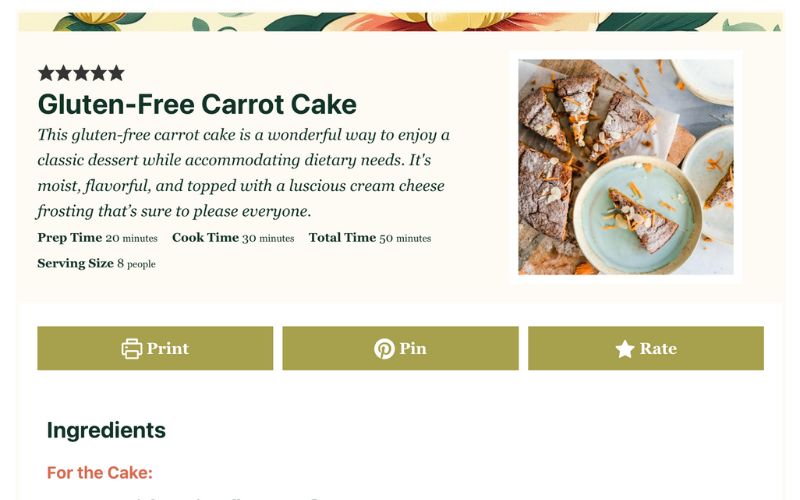Click the fifth star in the rating

pos(116,73)
